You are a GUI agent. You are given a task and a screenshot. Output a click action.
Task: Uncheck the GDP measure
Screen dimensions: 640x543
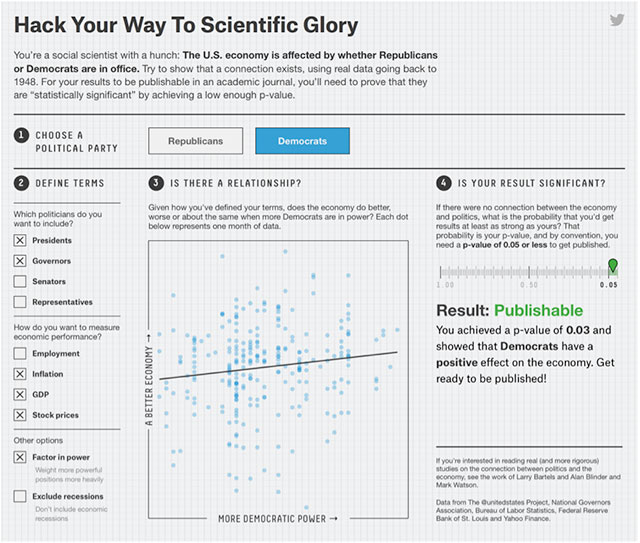point(20,394)
